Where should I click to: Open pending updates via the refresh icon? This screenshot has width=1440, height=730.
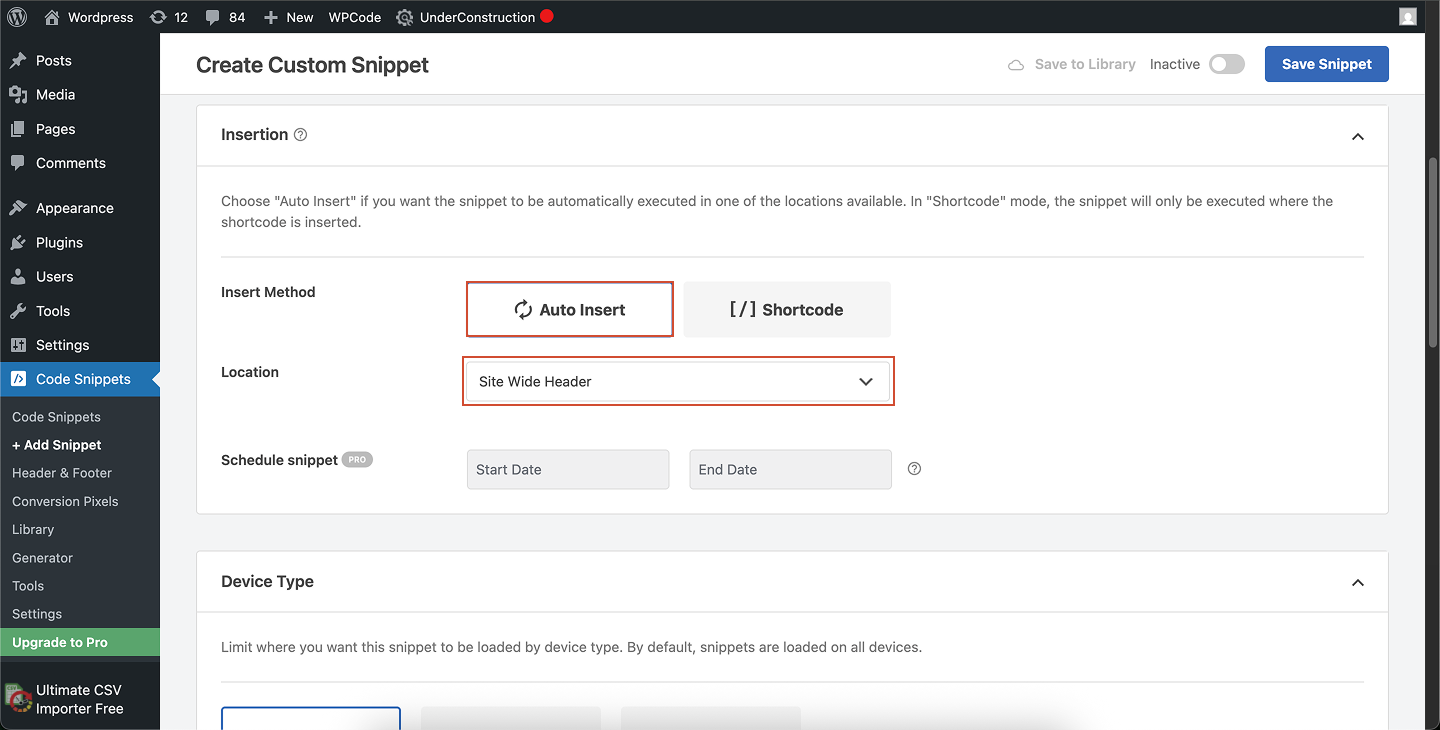pos(160,16)
